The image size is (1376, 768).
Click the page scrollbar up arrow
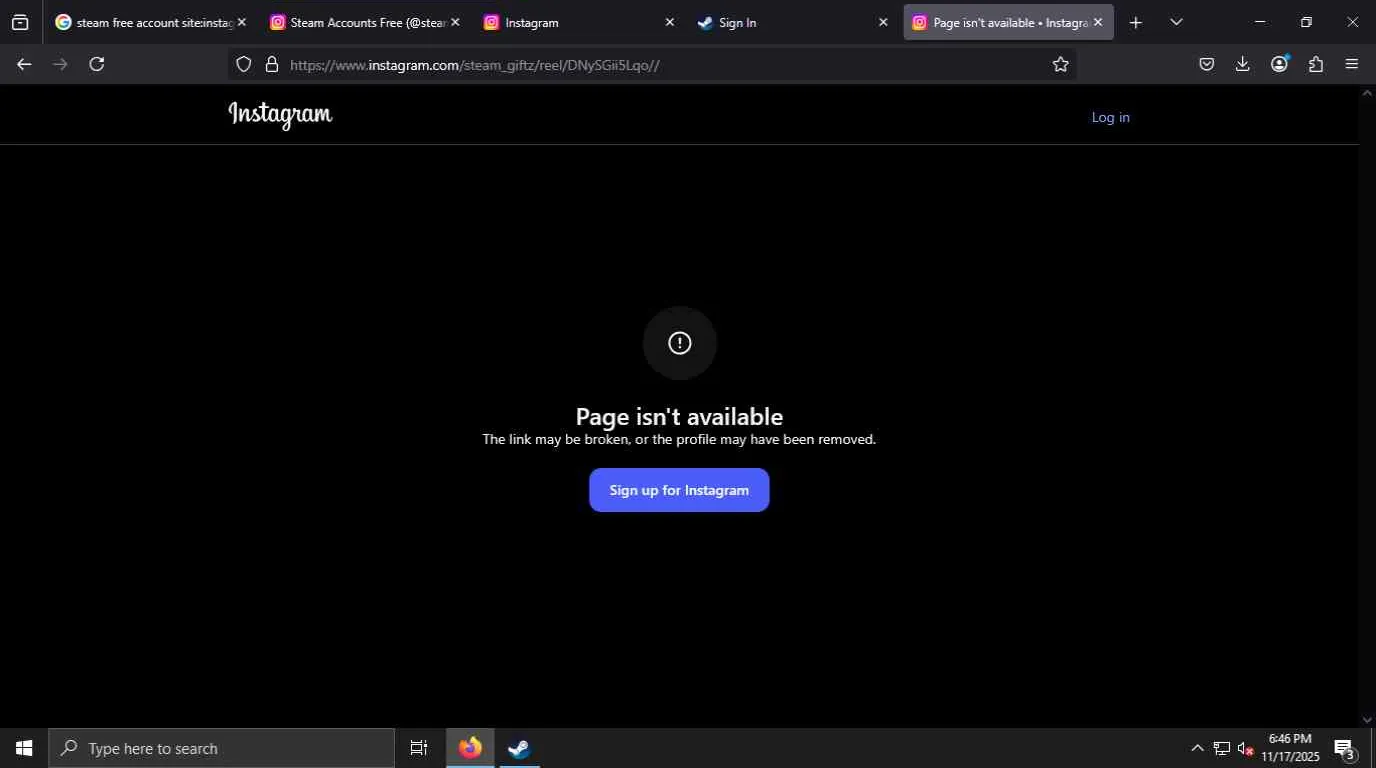[x=1367, y=93]
